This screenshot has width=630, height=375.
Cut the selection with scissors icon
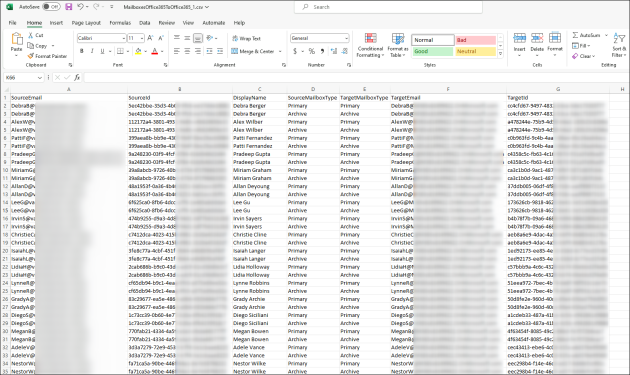pos(31,35)
